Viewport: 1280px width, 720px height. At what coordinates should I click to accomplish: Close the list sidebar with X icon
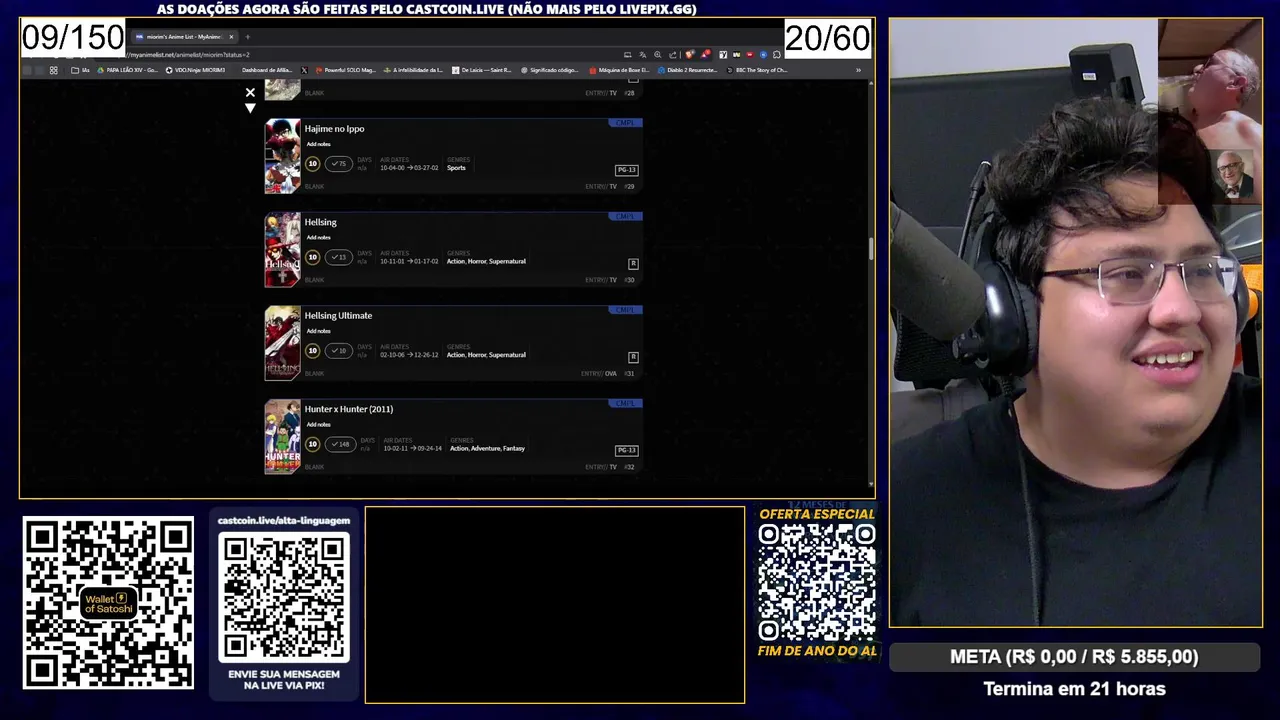pos(250,92)
